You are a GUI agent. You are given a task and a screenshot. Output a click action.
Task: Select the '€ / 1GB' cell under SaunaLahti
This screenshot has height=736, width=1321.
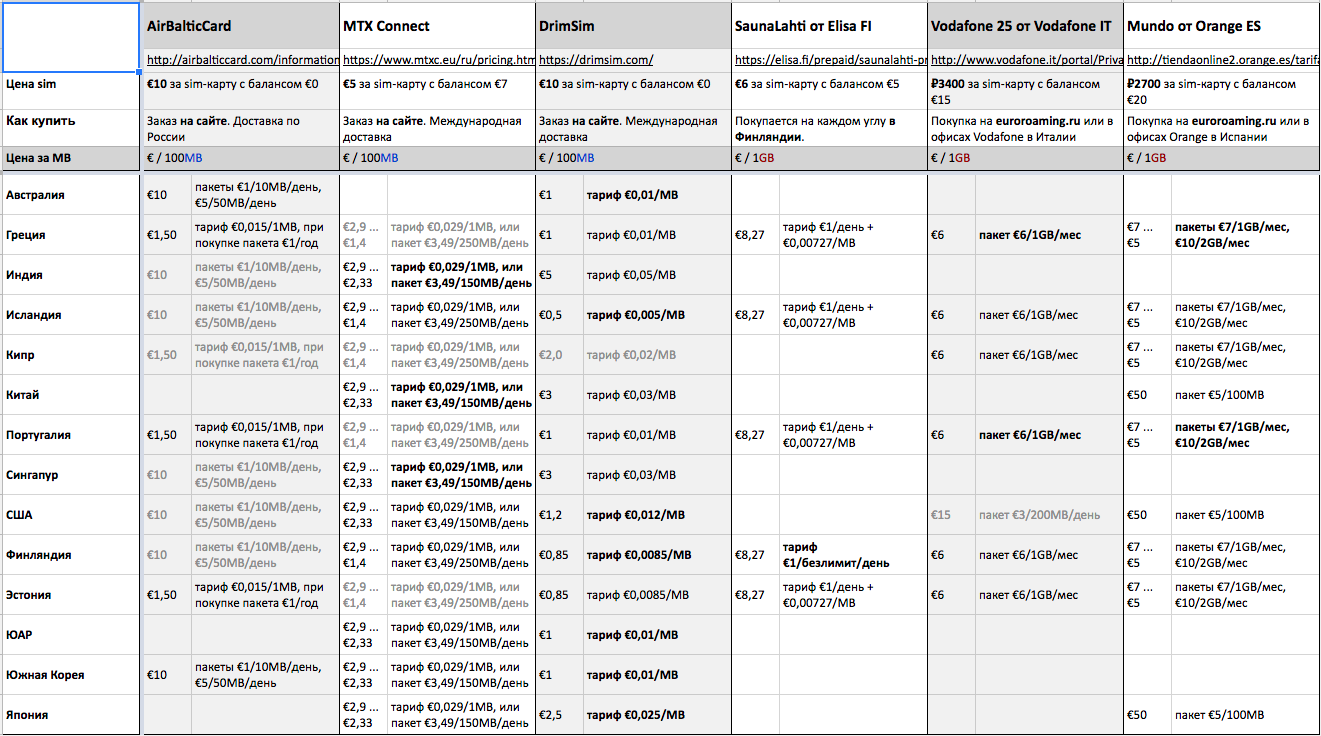(x=831, y=158)
